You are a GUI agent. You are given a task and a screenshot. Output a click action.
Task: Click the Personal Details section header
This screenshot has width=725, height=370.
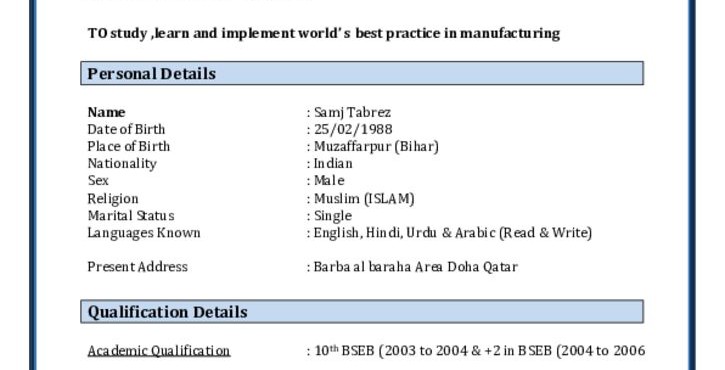pos(362,73)
